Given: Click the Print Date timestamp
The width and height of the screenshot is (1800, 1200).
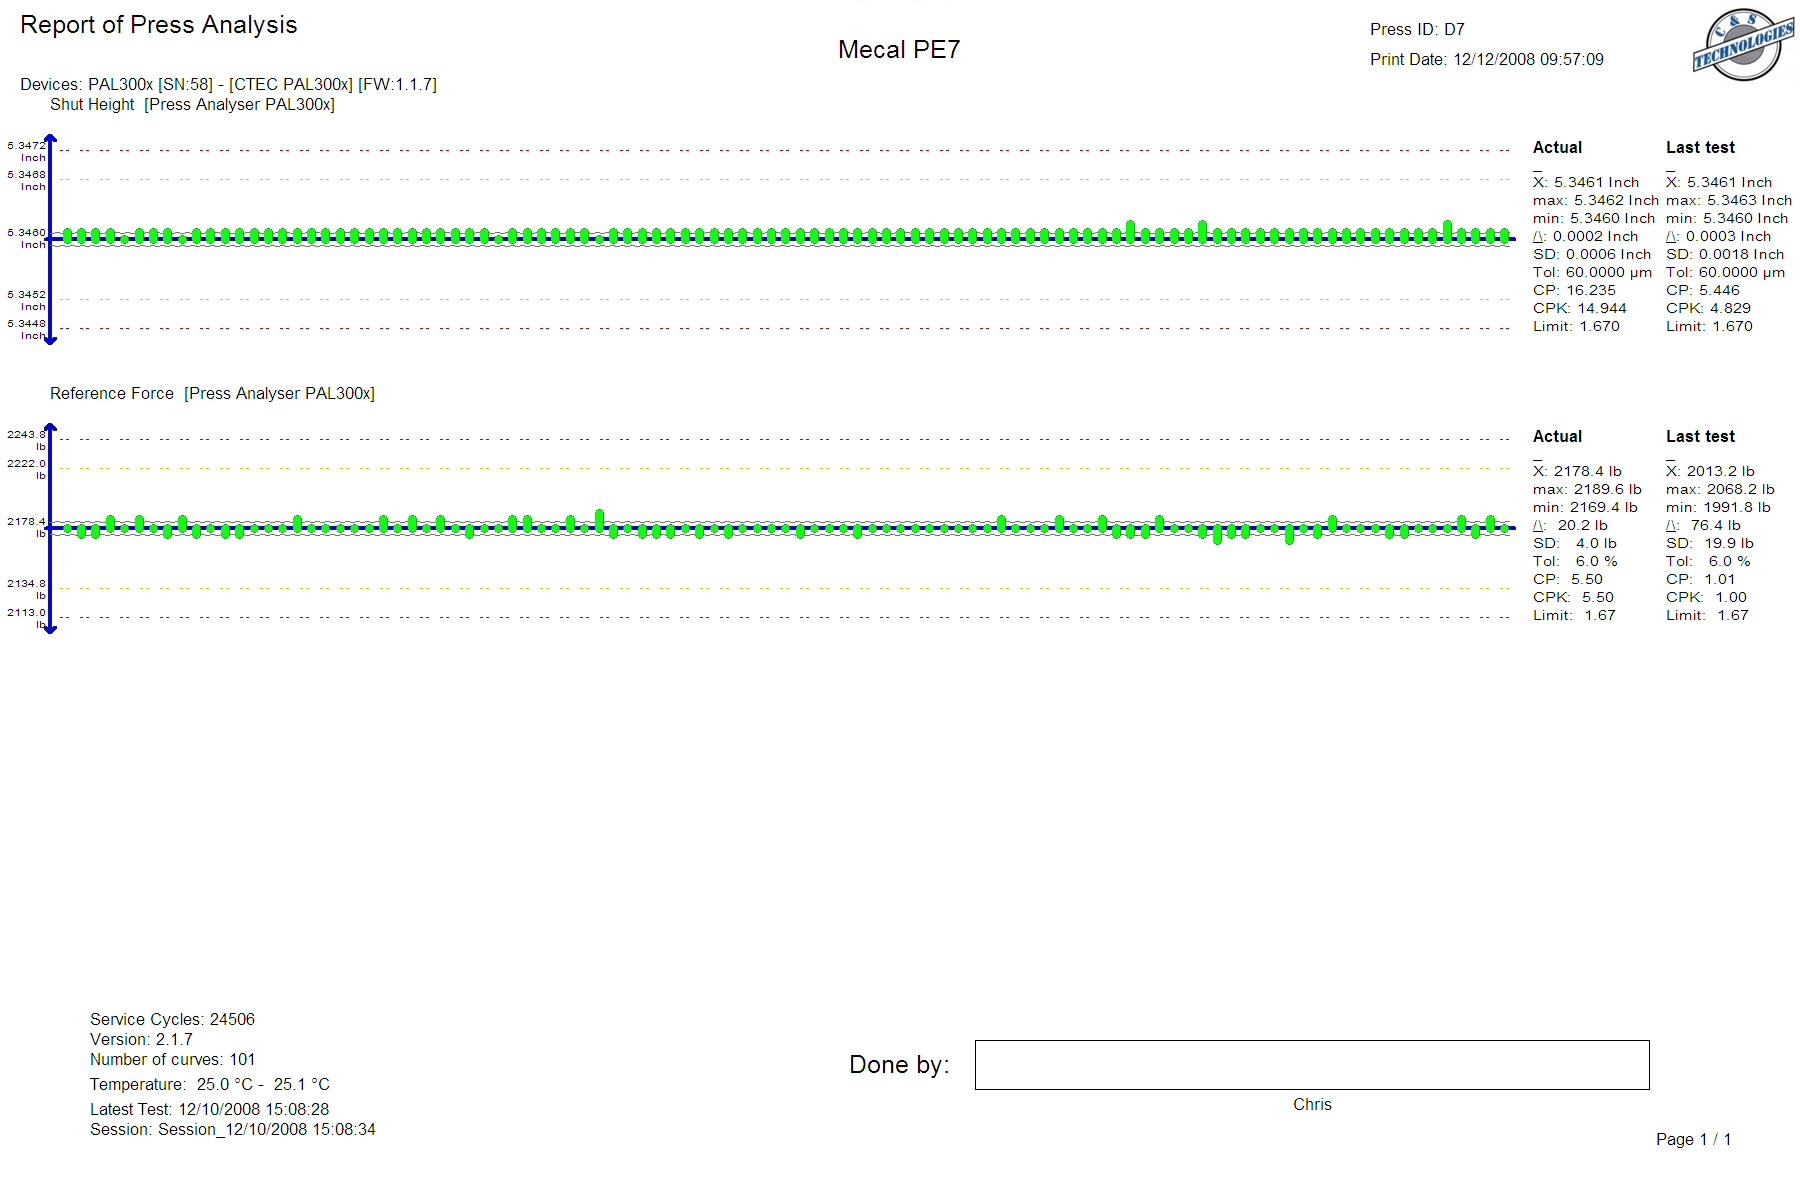Looking at the screenshot, I should pos(1486,60).
